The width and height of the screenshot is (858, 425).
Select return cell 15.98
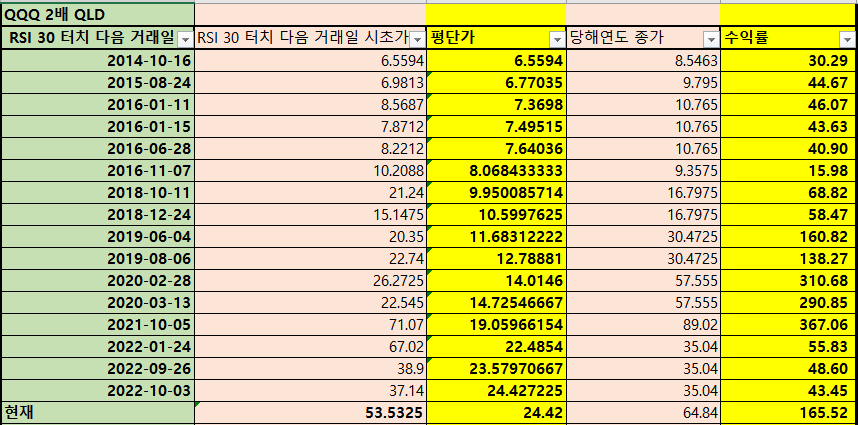[x=787, y=171]
